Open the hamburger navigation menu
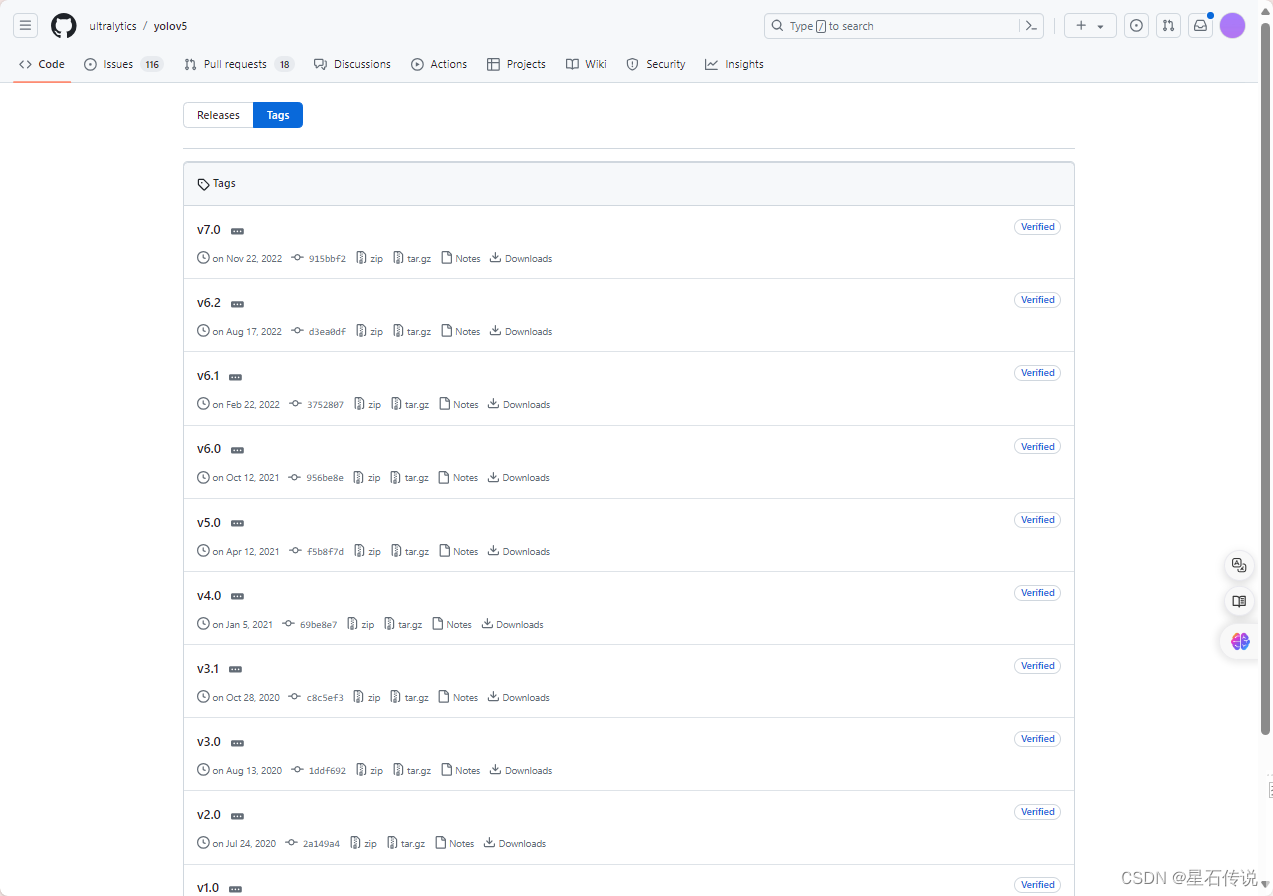The width and height of the screenshot is (1273, 896). coord(26,26)
